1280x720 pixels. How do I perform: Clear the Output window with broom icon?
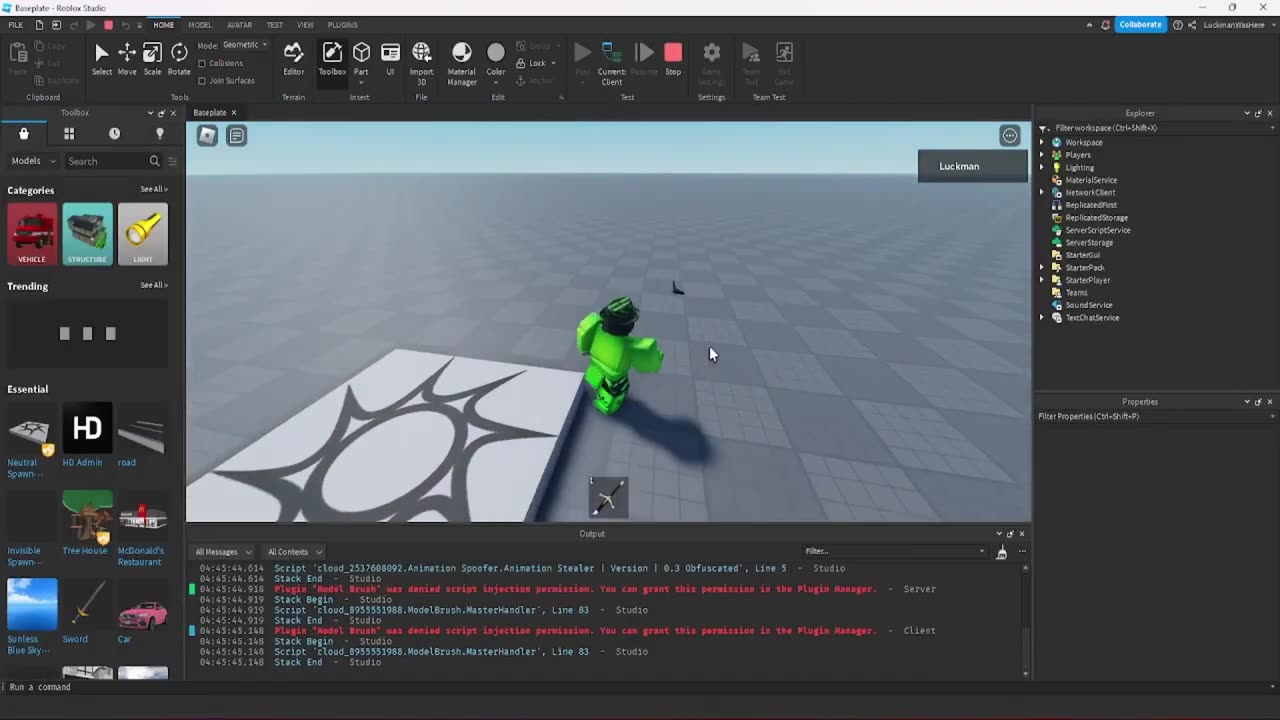1002,552
